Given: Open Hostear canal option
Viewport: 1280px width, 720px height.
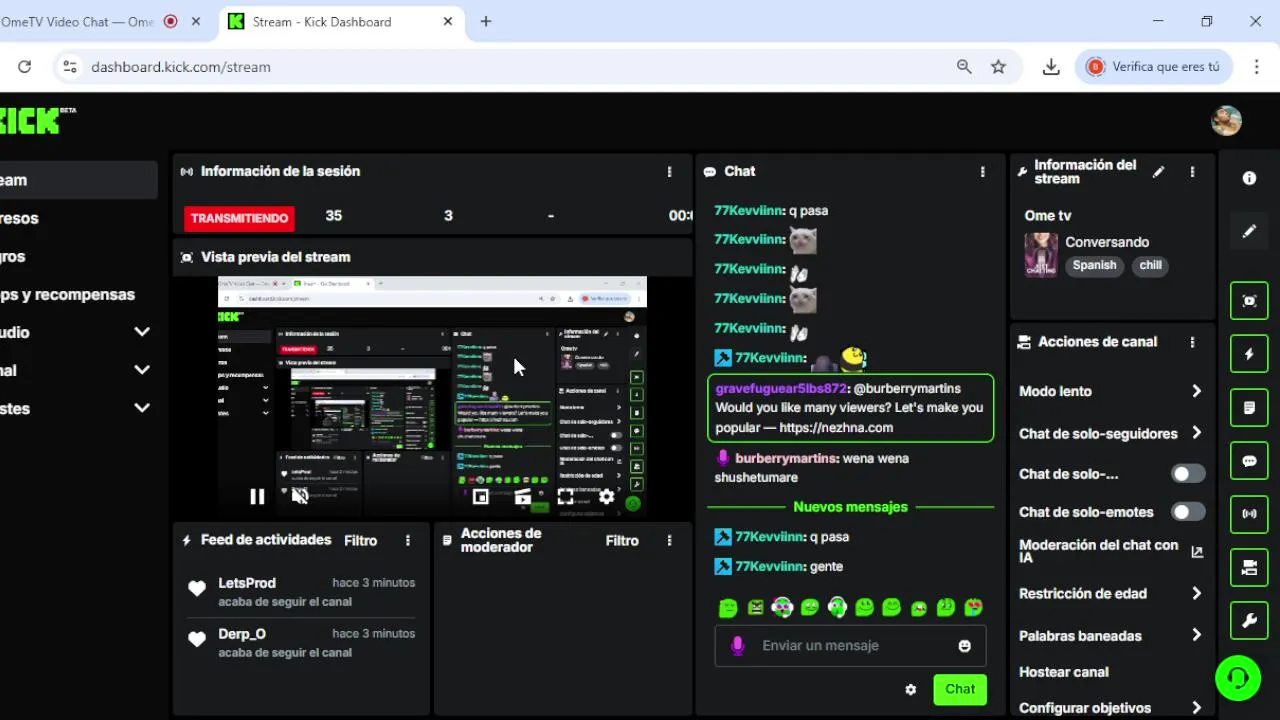Looking at the screenshot, I should (x=1064, y=672).
